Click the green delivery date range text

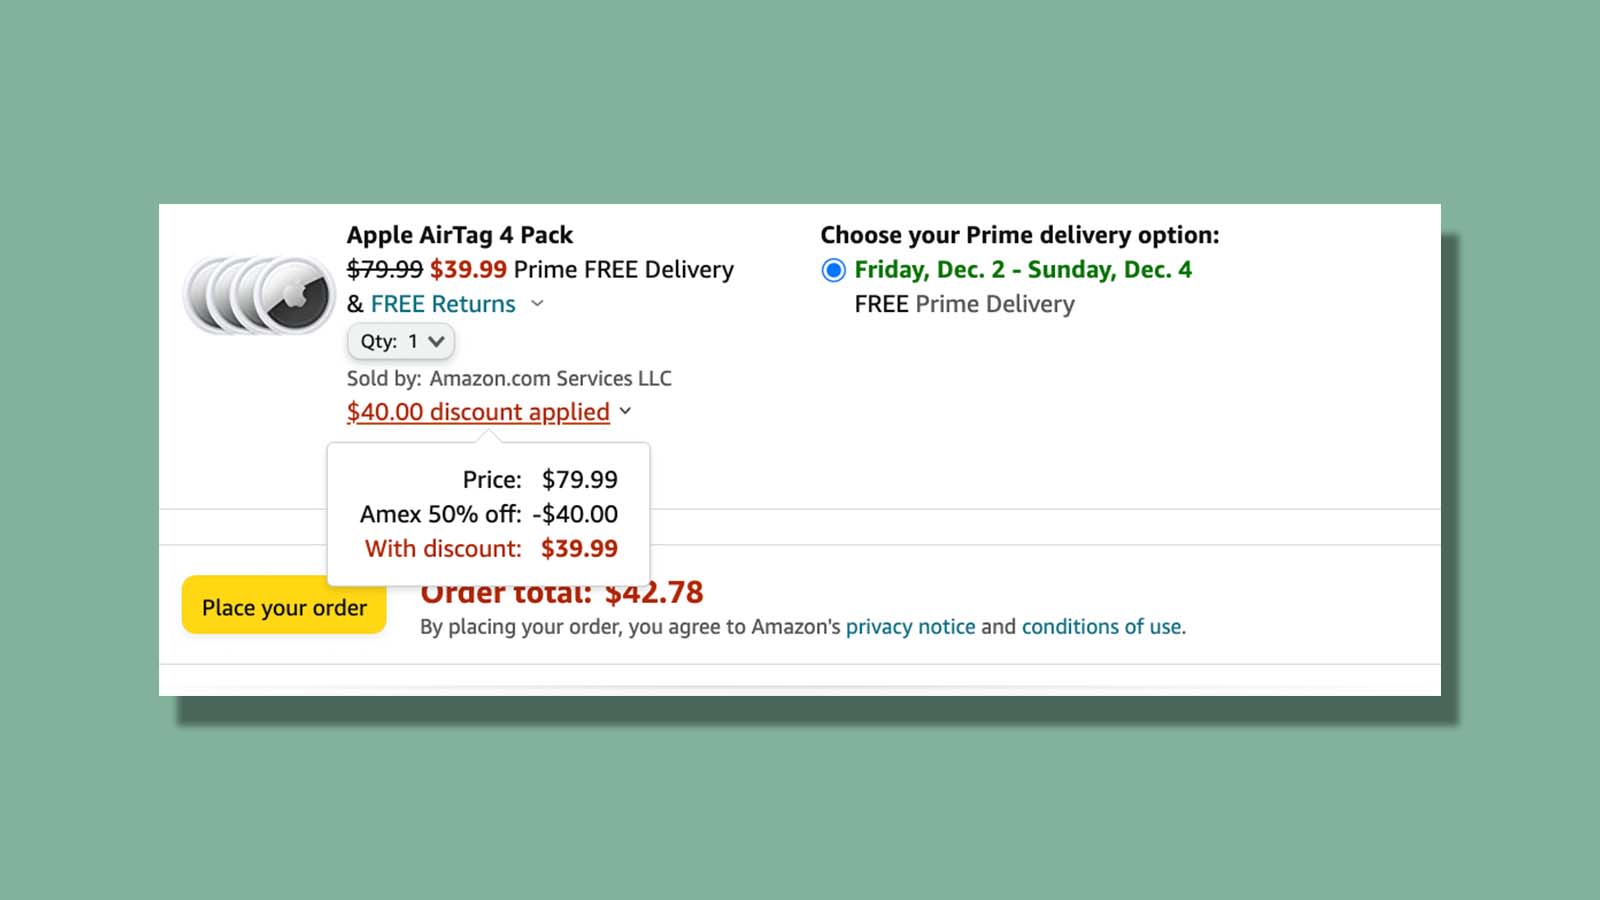(x=1023, y=269)
